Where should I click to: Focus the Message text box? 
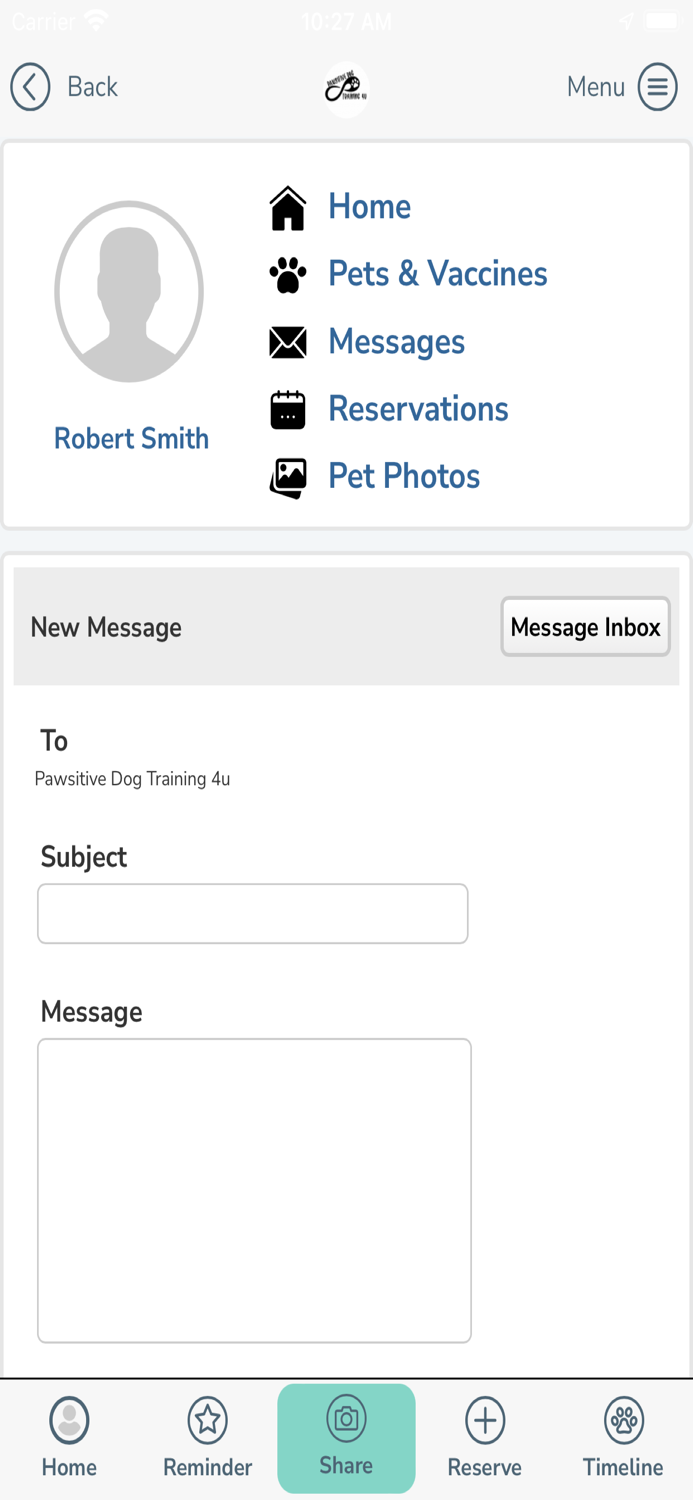tap(254, 1190)
